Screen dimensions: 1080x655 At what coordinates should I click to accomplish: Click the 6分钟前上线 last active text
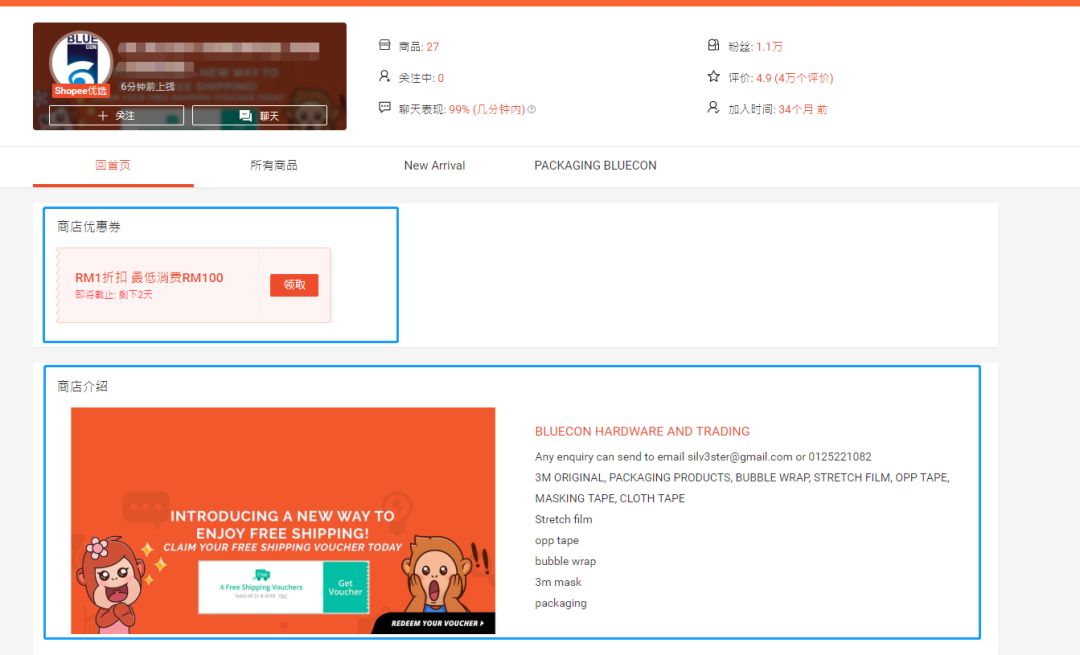[x=147, y=87]
